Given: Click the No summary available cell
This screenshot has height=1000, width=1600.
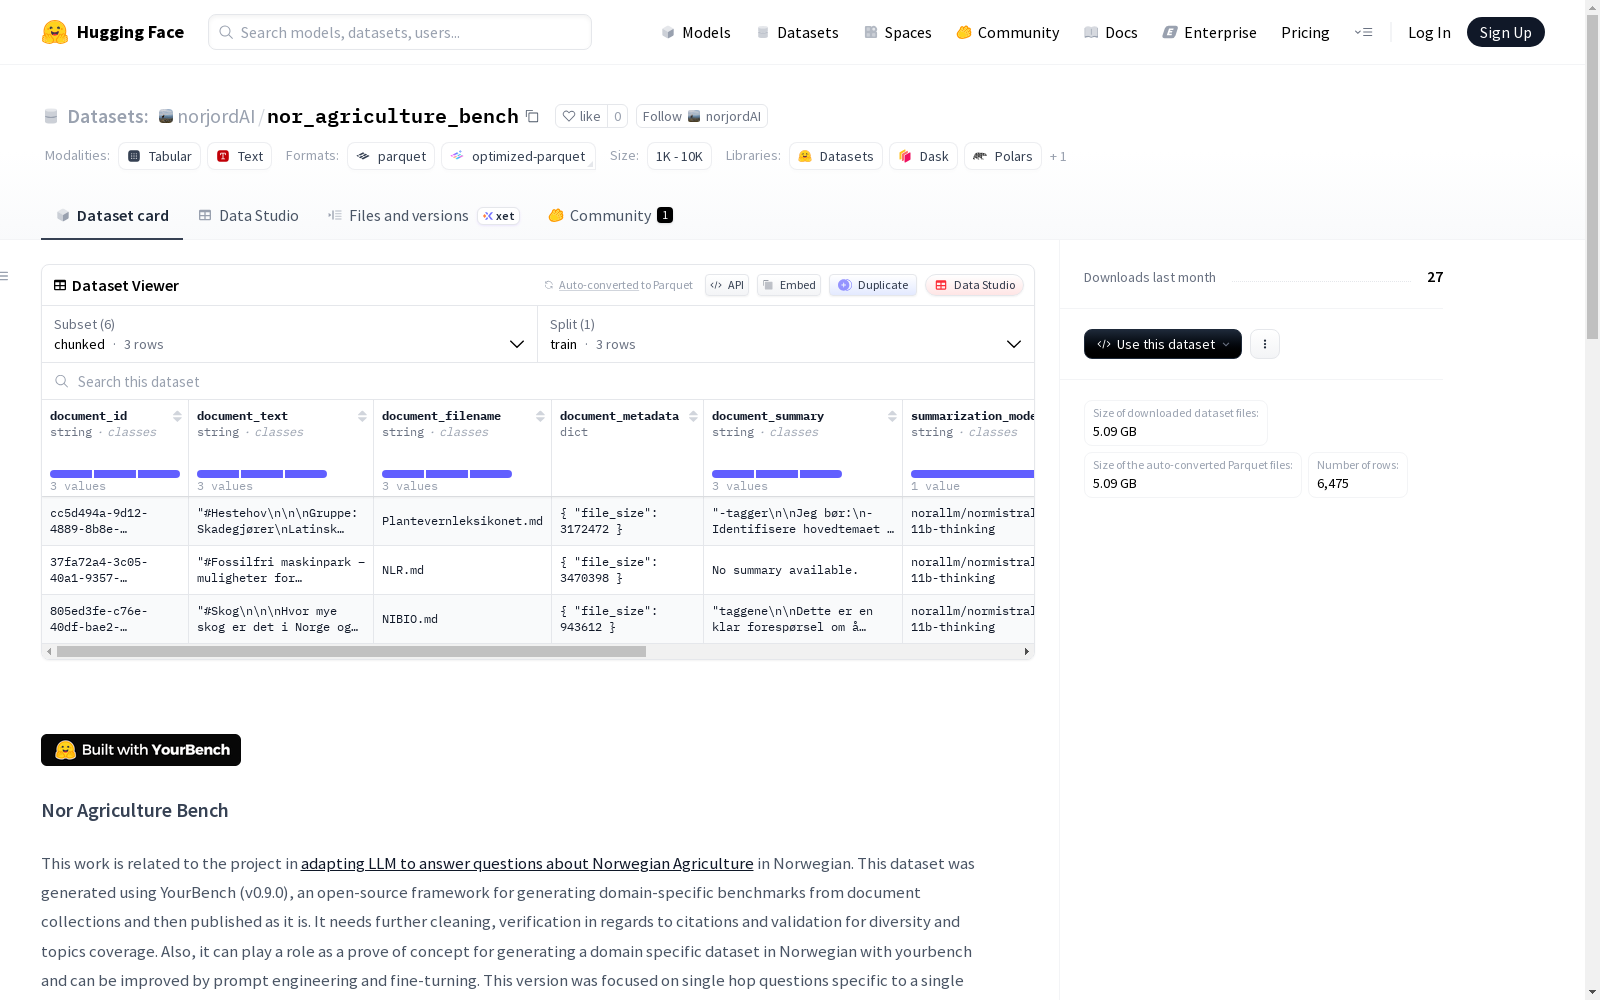Looking at the screenshot, I should pyautogui.click(x=803, y=570).
